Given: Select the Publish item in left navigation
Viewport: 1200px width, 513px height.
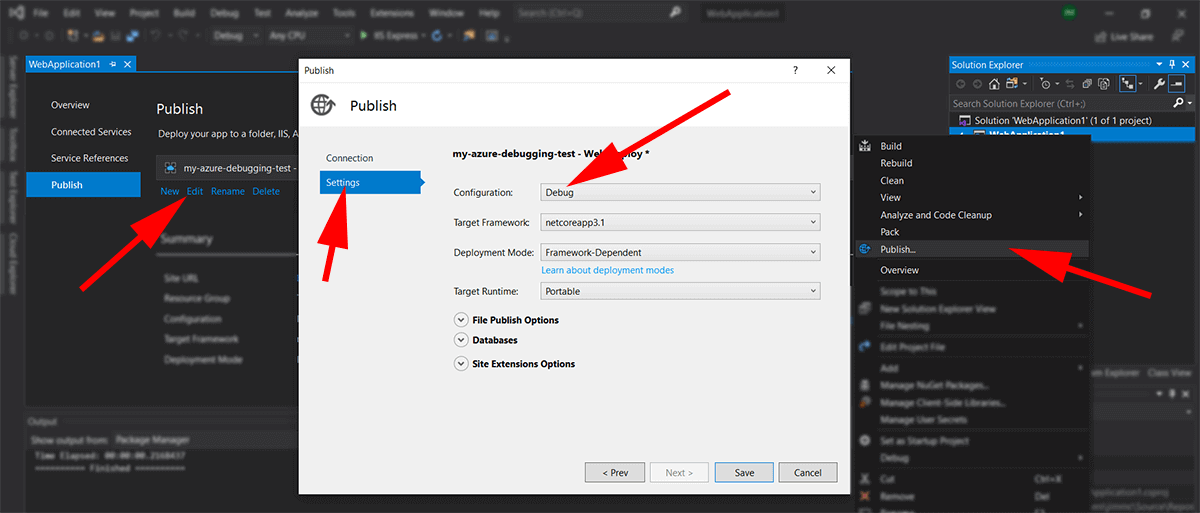Looking at the screenshot, I should click(83, 185).
